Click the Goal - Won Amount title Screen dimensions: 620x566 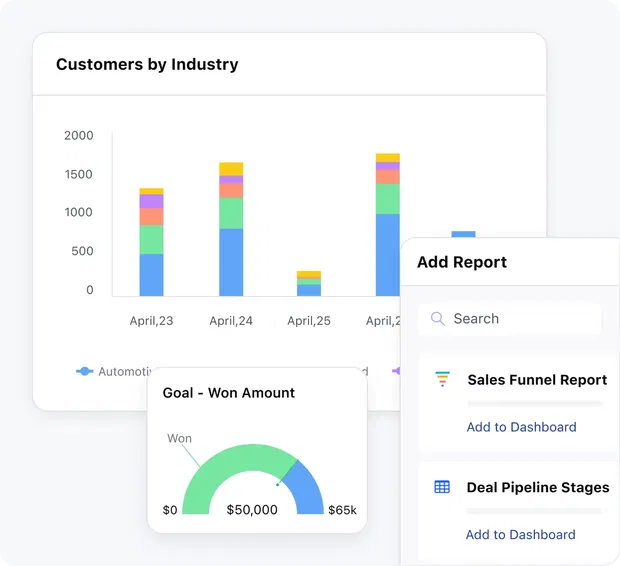pos(229,393)
